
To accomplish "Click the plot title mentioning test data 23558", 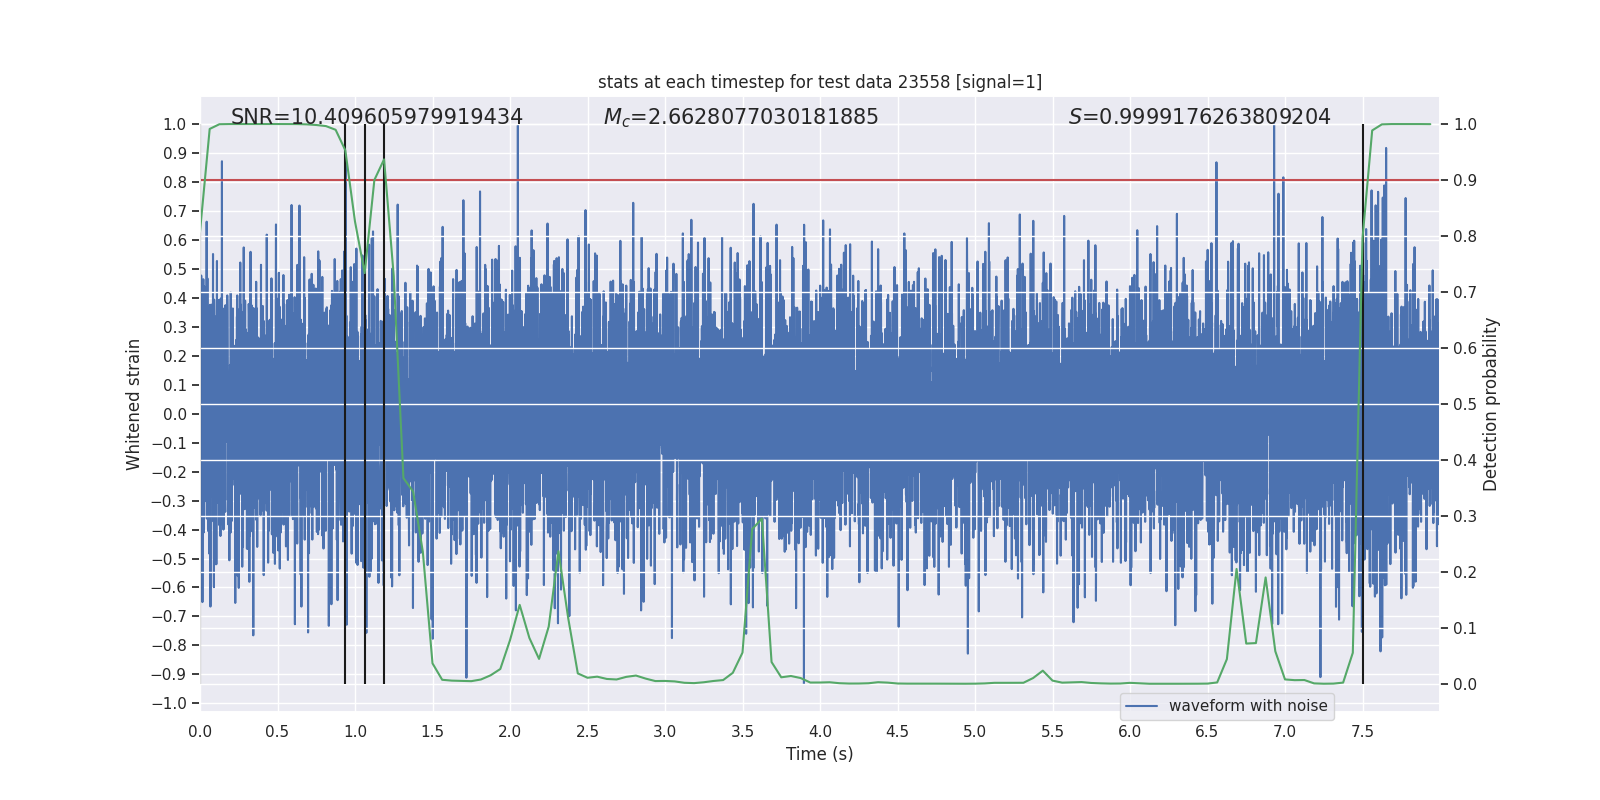I will point(819,82).
